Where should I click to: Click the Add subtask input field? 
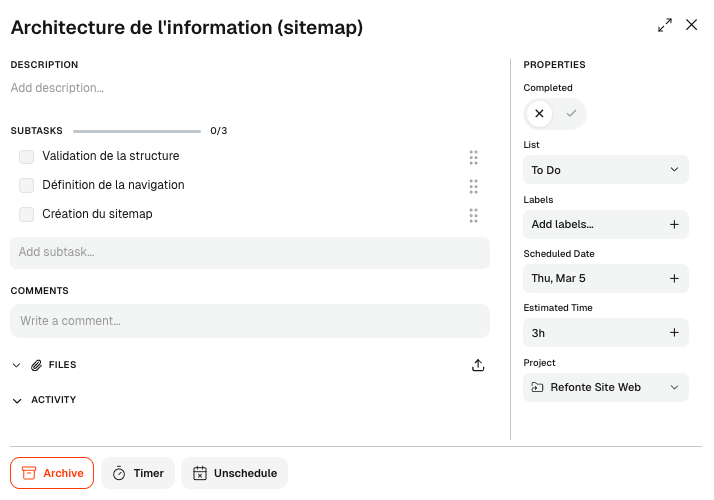tap(250, 252)
